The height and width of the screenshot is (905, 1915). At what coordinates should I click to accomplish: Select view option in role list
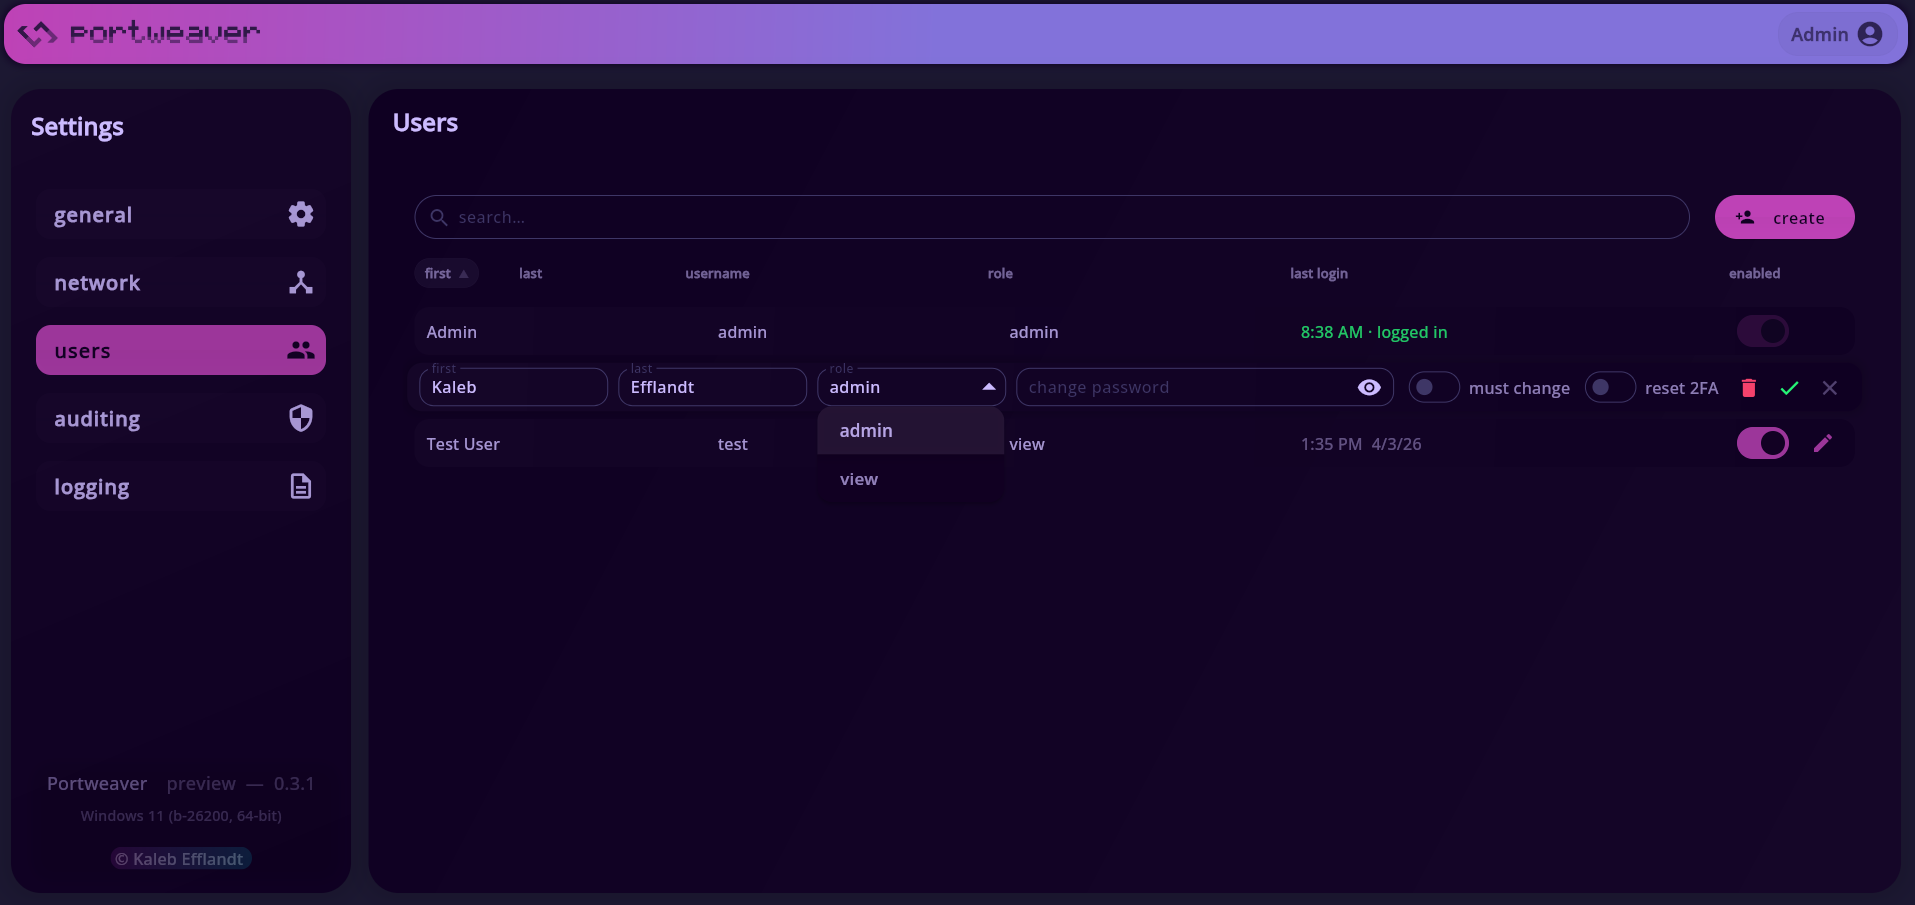coord(910,479)
